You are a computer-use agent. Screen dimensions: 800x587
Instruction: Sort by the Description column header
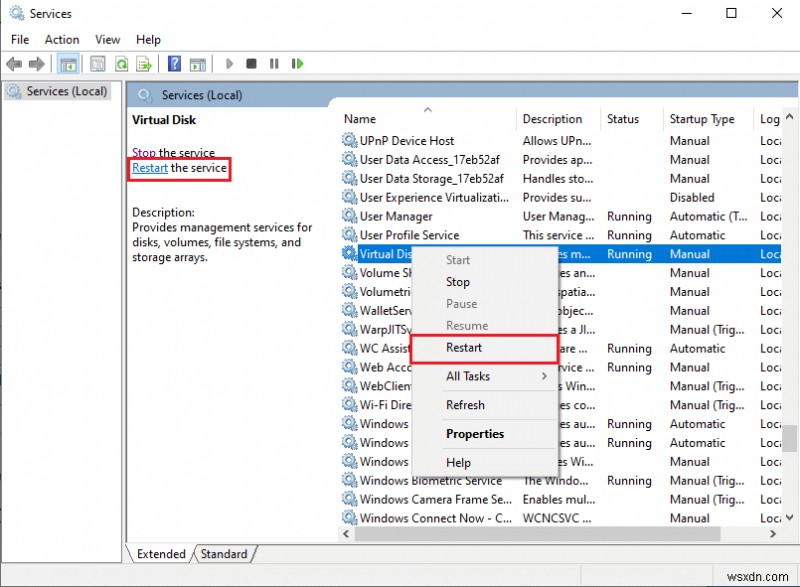pyautogui.click(x=558, y=119)
